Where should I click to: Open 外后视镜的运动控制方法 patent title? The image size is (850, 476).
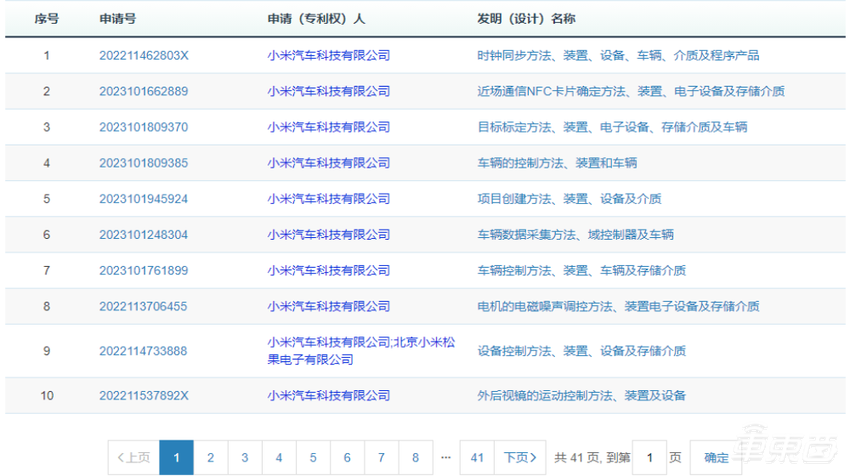pyautogui.click(x=581, y=396)
